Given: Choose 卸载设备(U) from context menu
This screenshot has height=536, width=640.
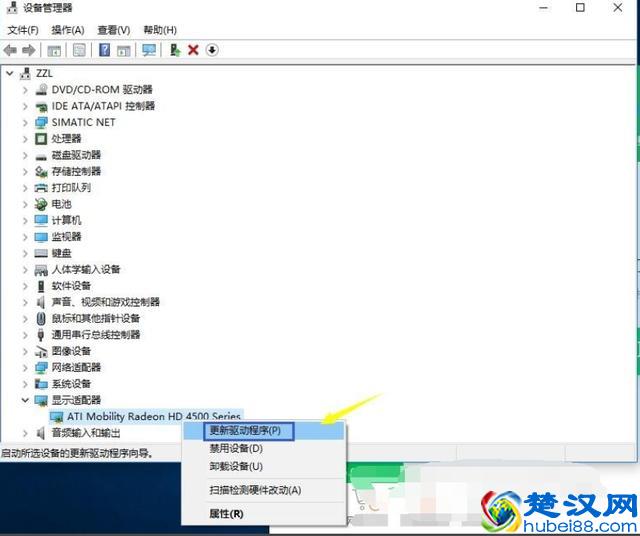Looking at the screenshot, I should coord(264,466).
